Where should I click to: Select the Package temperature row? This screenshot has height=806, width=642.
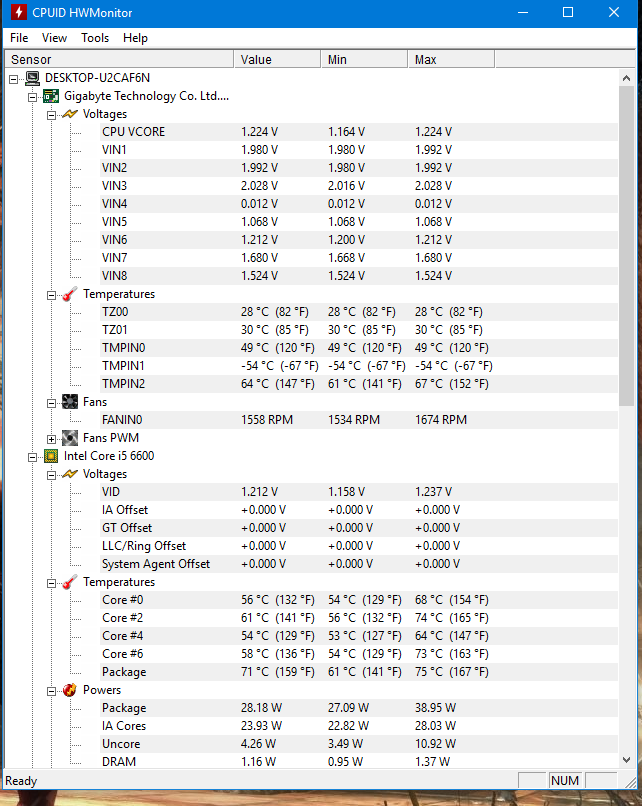point(359,672)
